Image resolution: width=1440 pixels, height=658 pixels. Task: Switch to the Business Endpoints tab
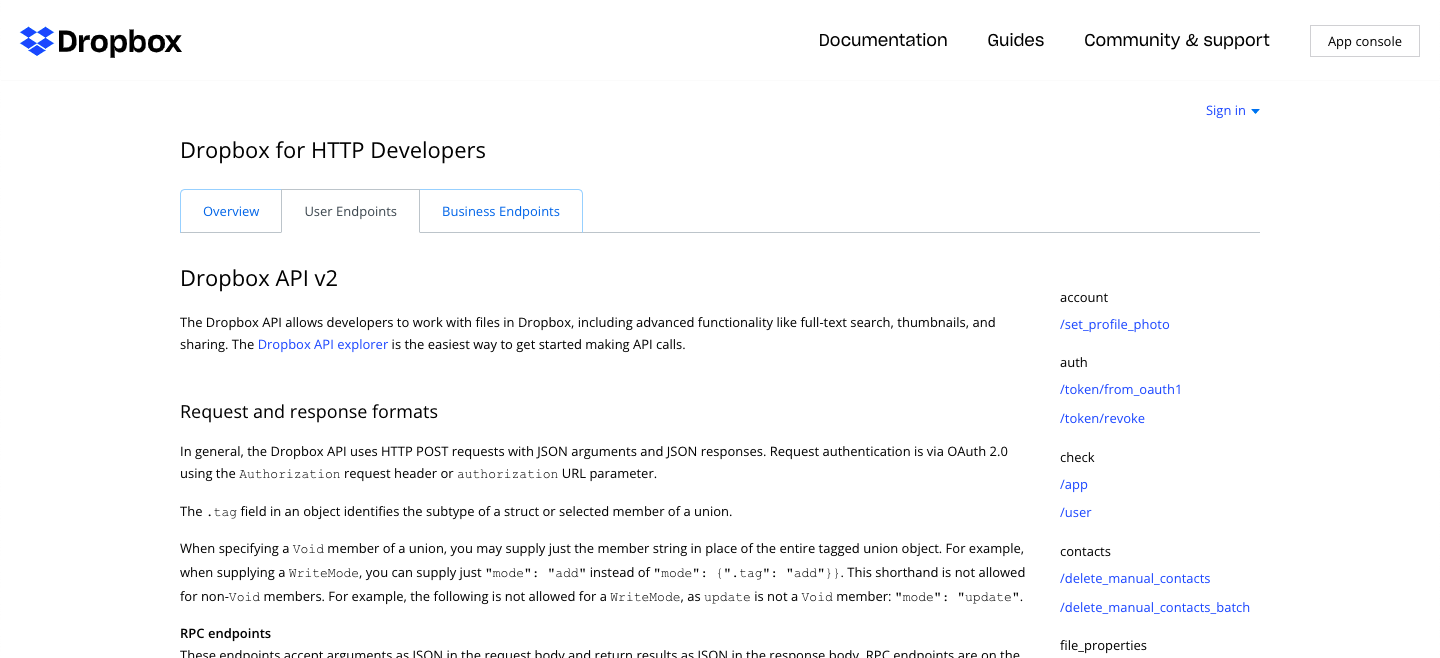pos(500,211)
